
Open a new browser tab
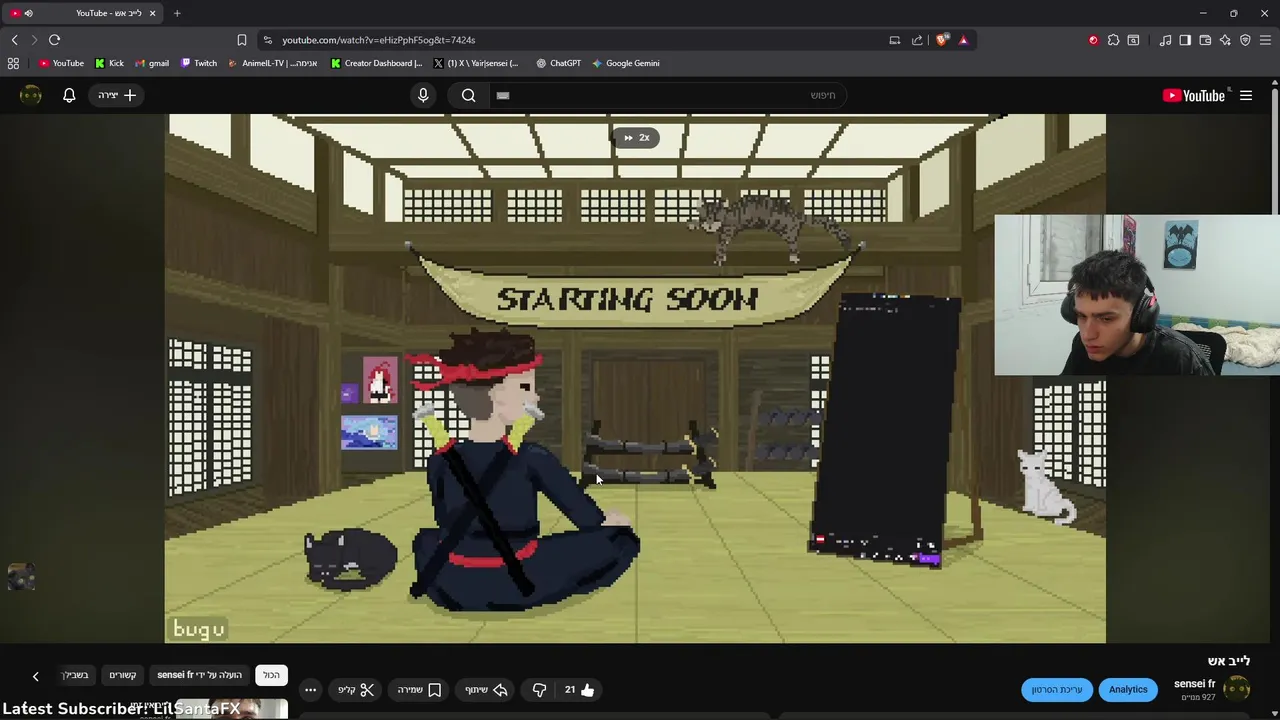pyautogui.click(x=177, y=13)
